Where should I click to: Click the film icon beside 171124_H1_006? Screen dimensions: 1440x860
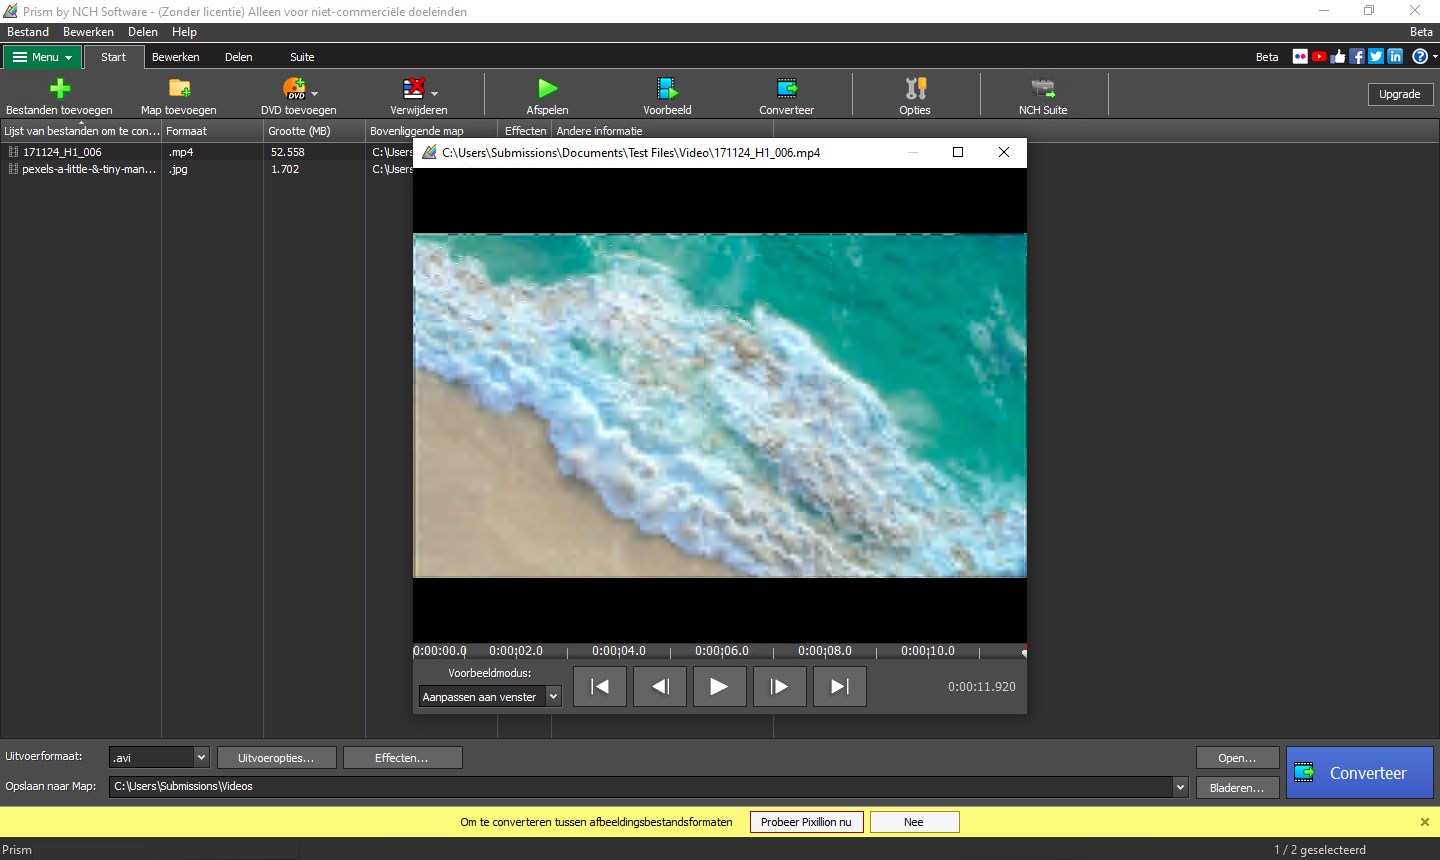[x=13, y=152]
